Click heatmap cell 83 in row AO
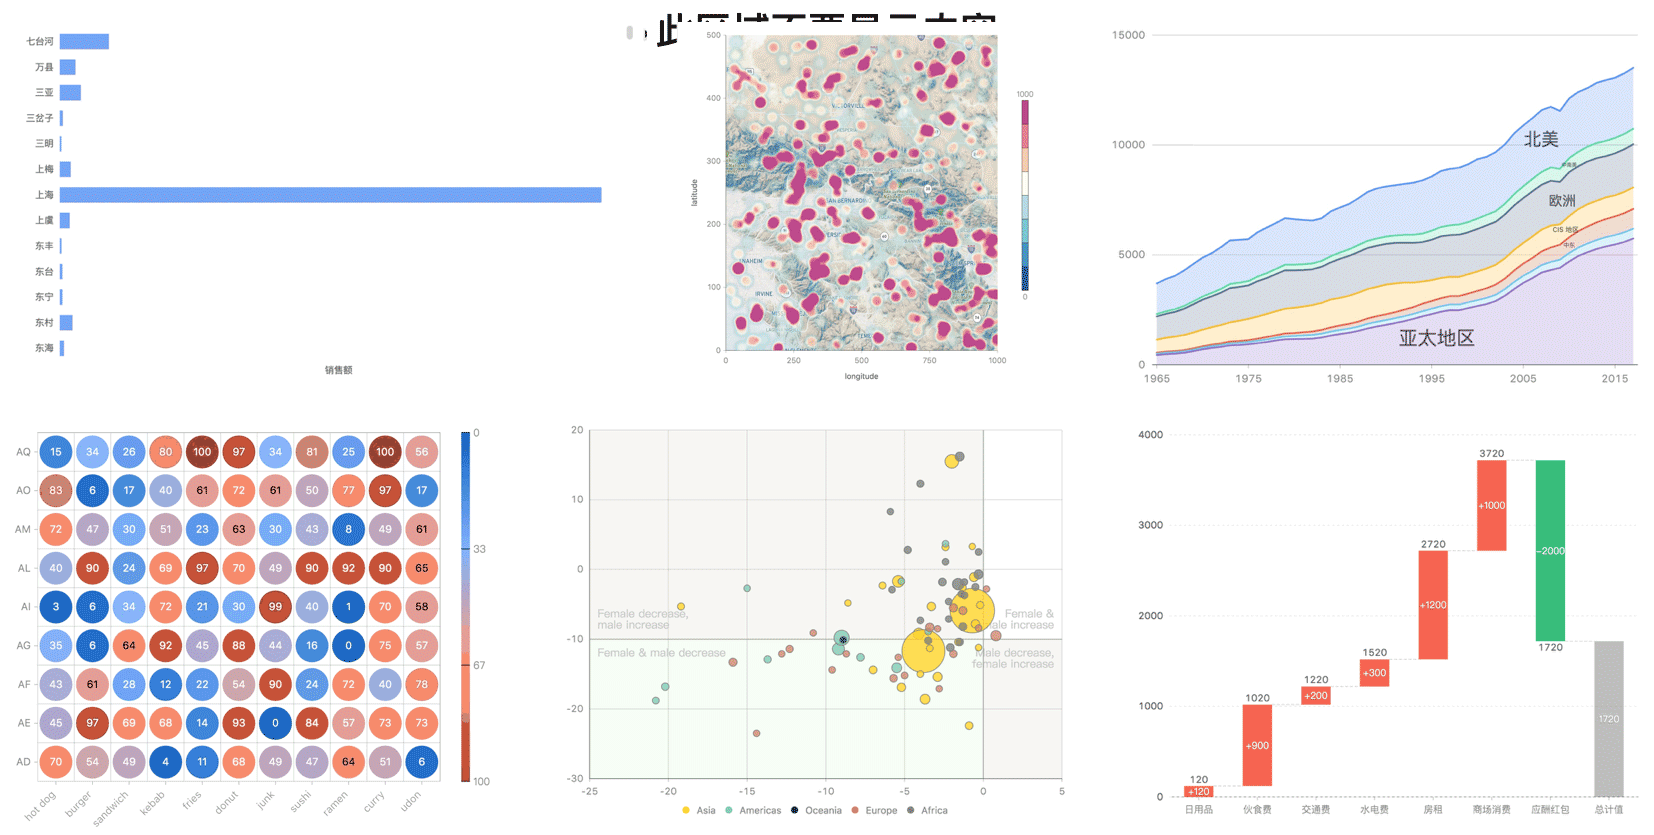The height and width of the screenshot is (835, 1654). pyautogui.click(x=56, y=490)
